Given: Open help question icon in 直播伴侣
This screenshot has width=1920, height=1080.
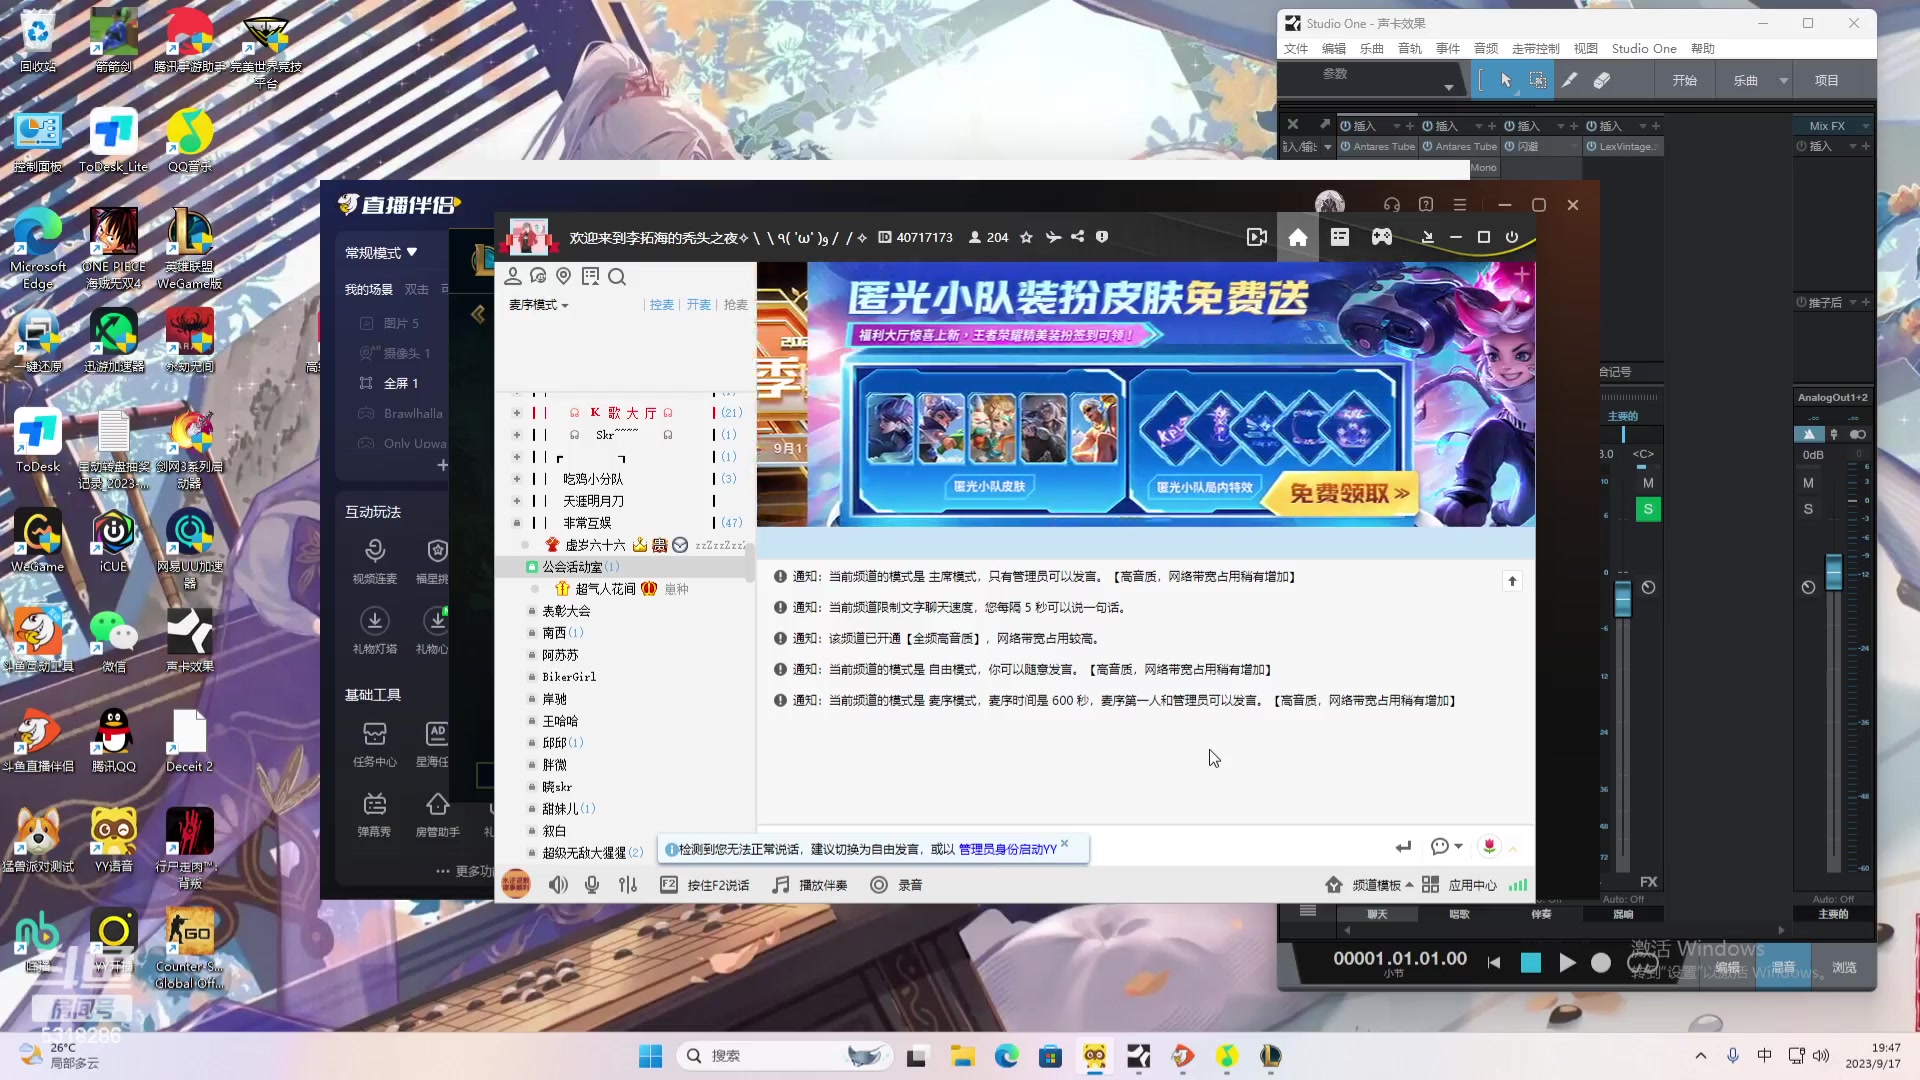Looking at the screenshot, I should tap(1426, 205).
